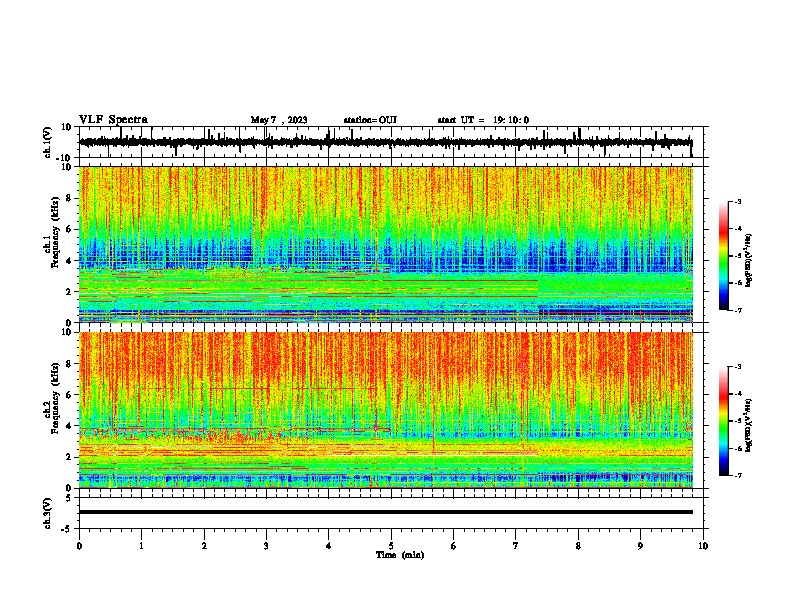
Task: Click the time axis tick label '10' at bottom right
Action: click(x=703, y=546)
